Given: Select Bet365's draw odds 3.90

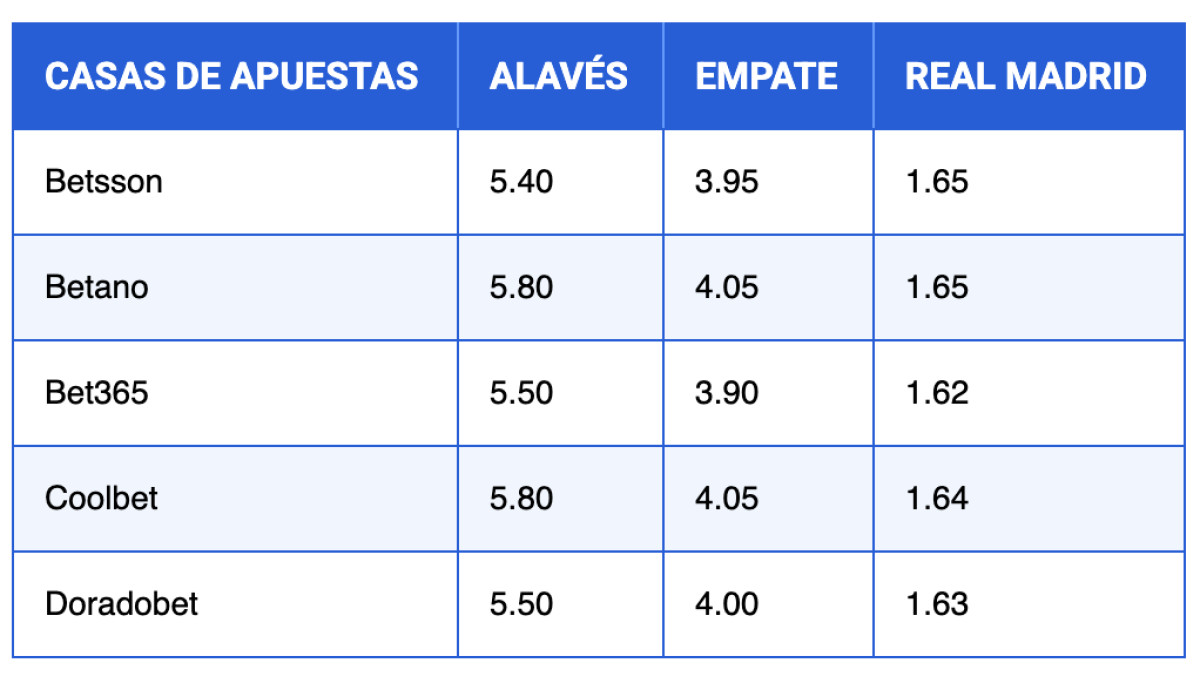Looking at the screenshot, I should click(727, 393).
